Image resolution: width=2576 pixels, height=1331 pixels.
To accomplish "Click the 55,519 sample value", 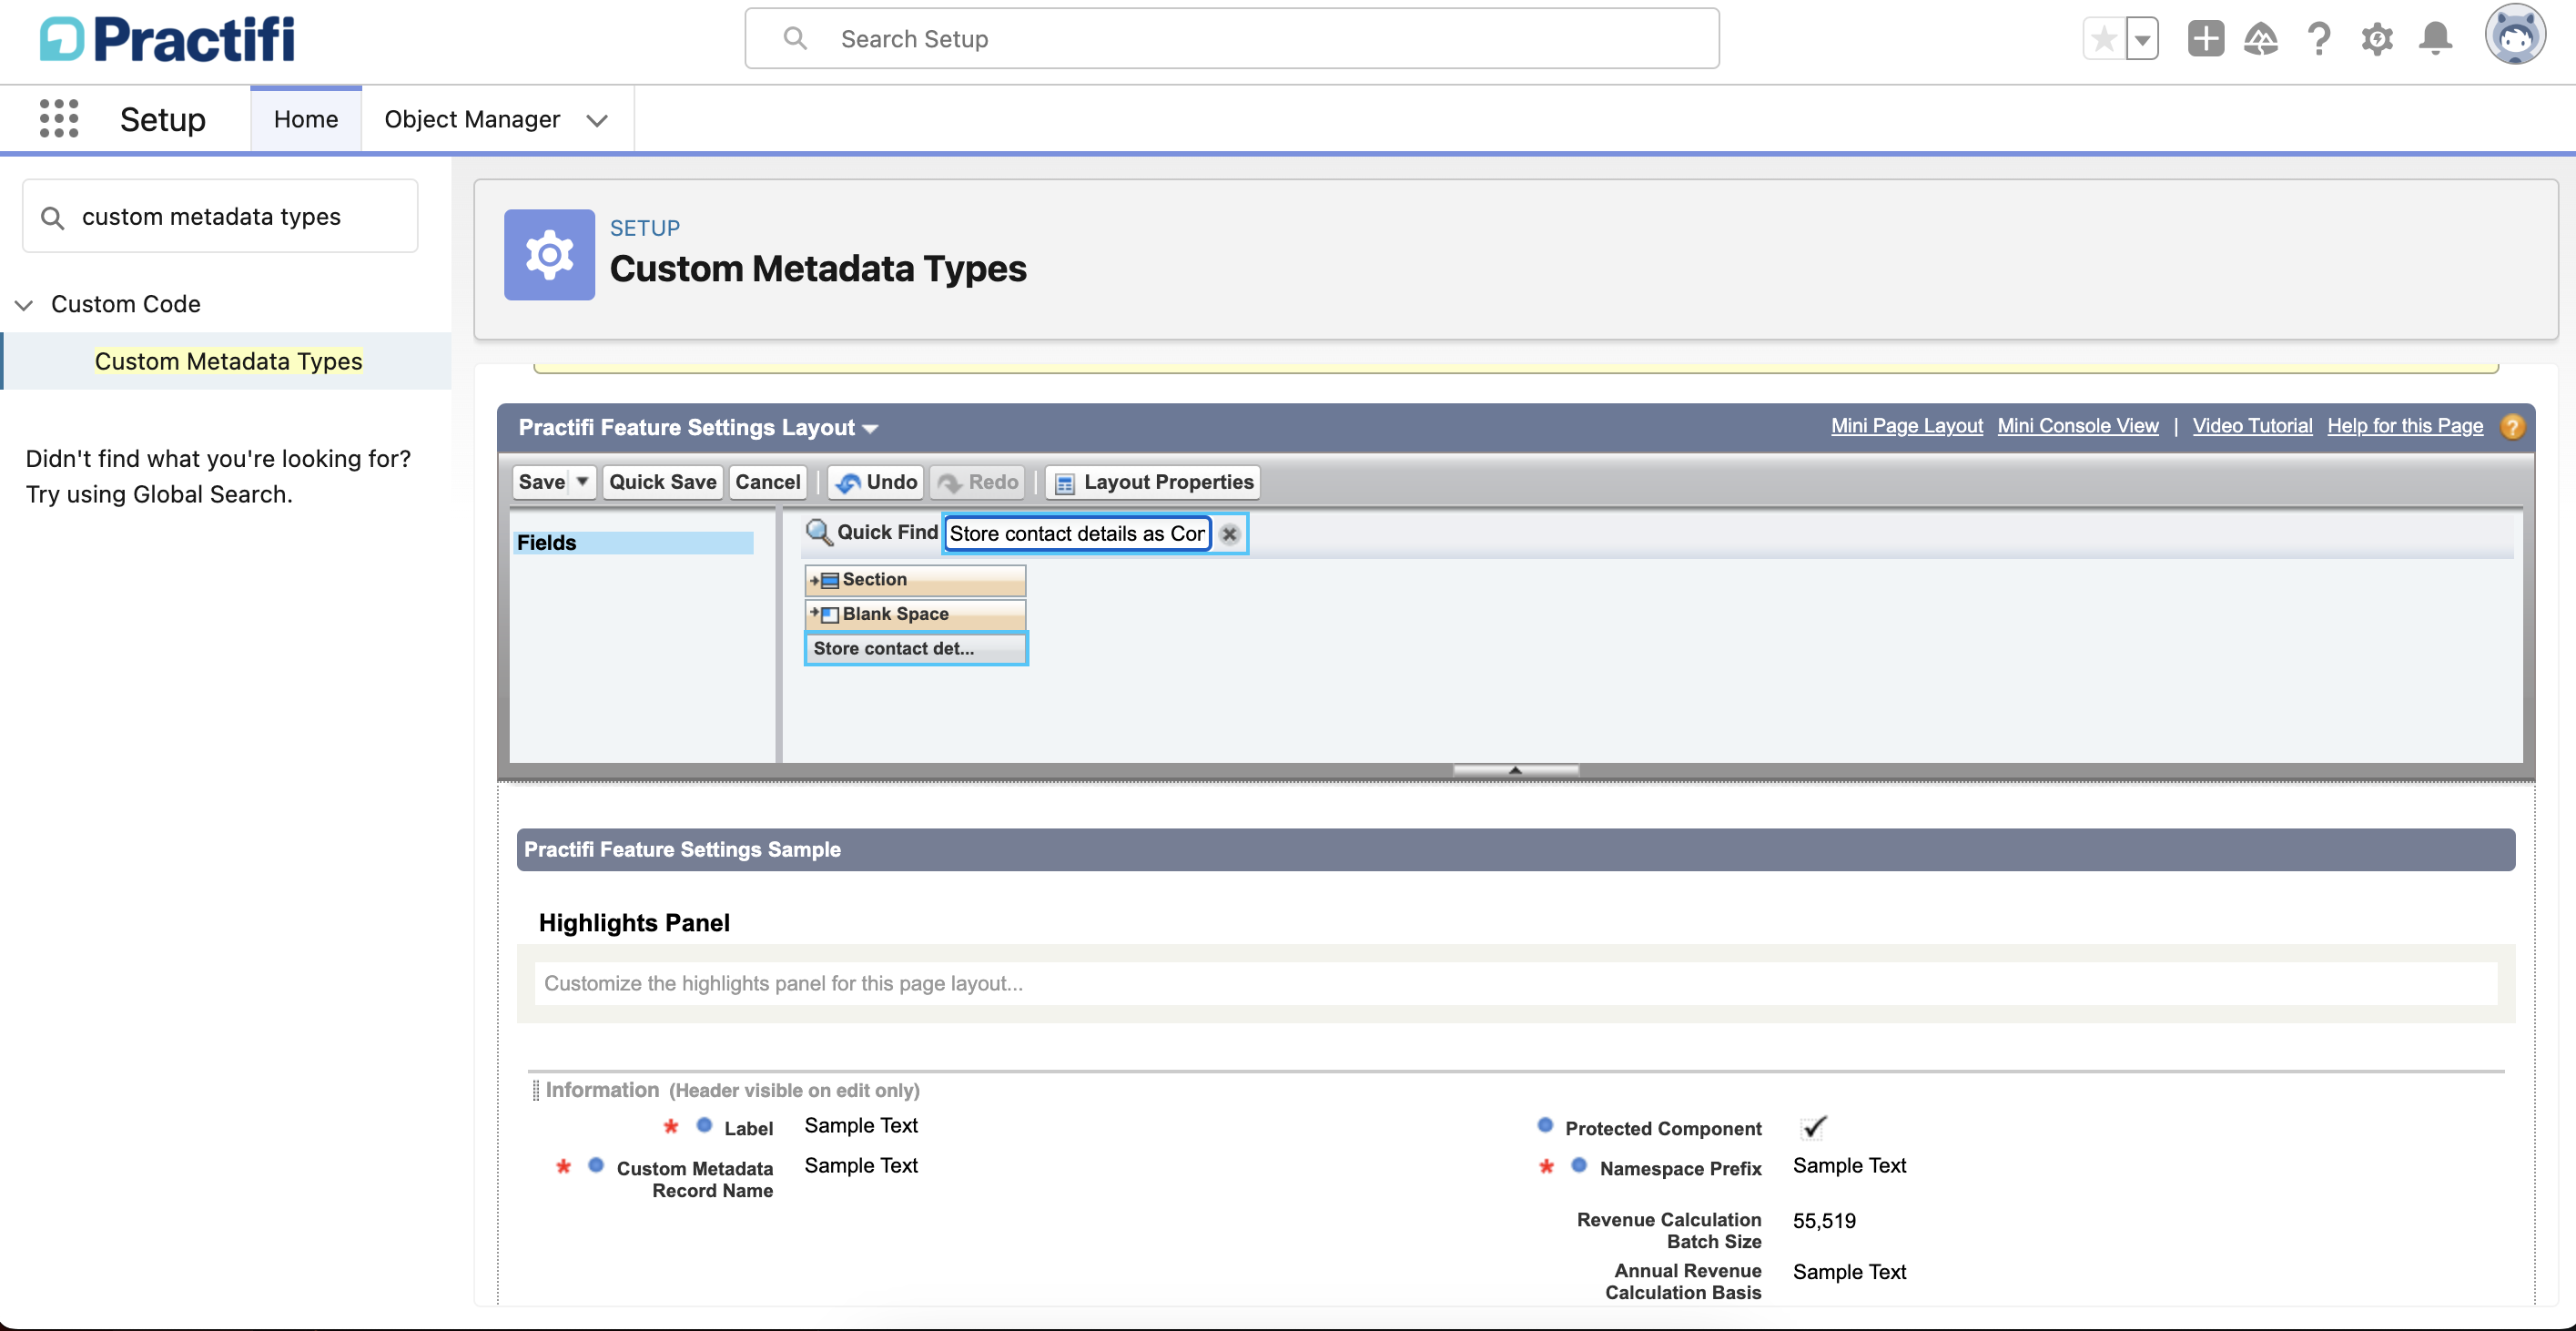I will [1824, 1221].
